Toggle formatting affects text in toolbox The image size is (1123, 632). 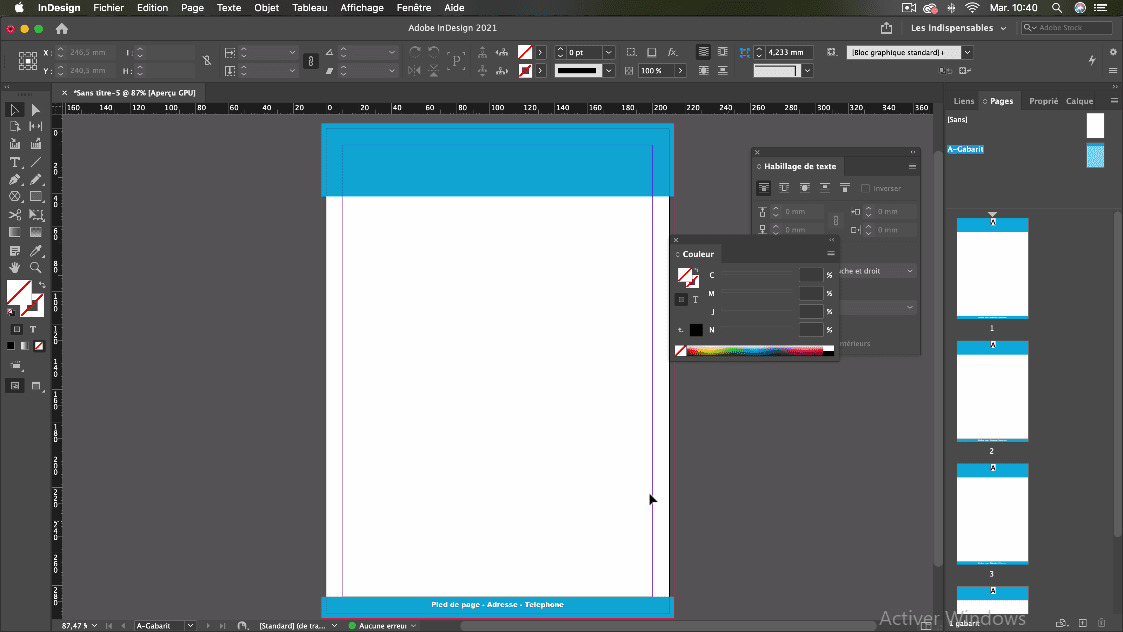(x=33, y=330)
